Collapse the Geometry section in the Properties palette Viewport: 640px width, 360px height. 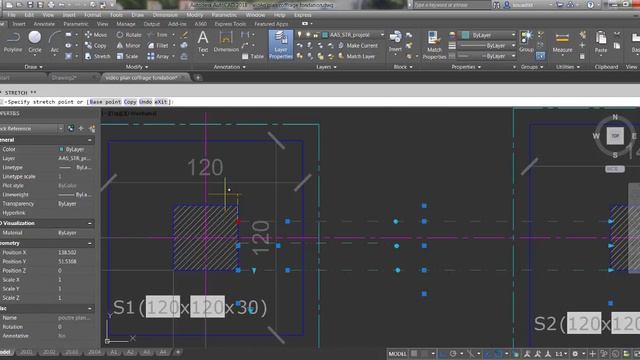click(x=90, y=244)
